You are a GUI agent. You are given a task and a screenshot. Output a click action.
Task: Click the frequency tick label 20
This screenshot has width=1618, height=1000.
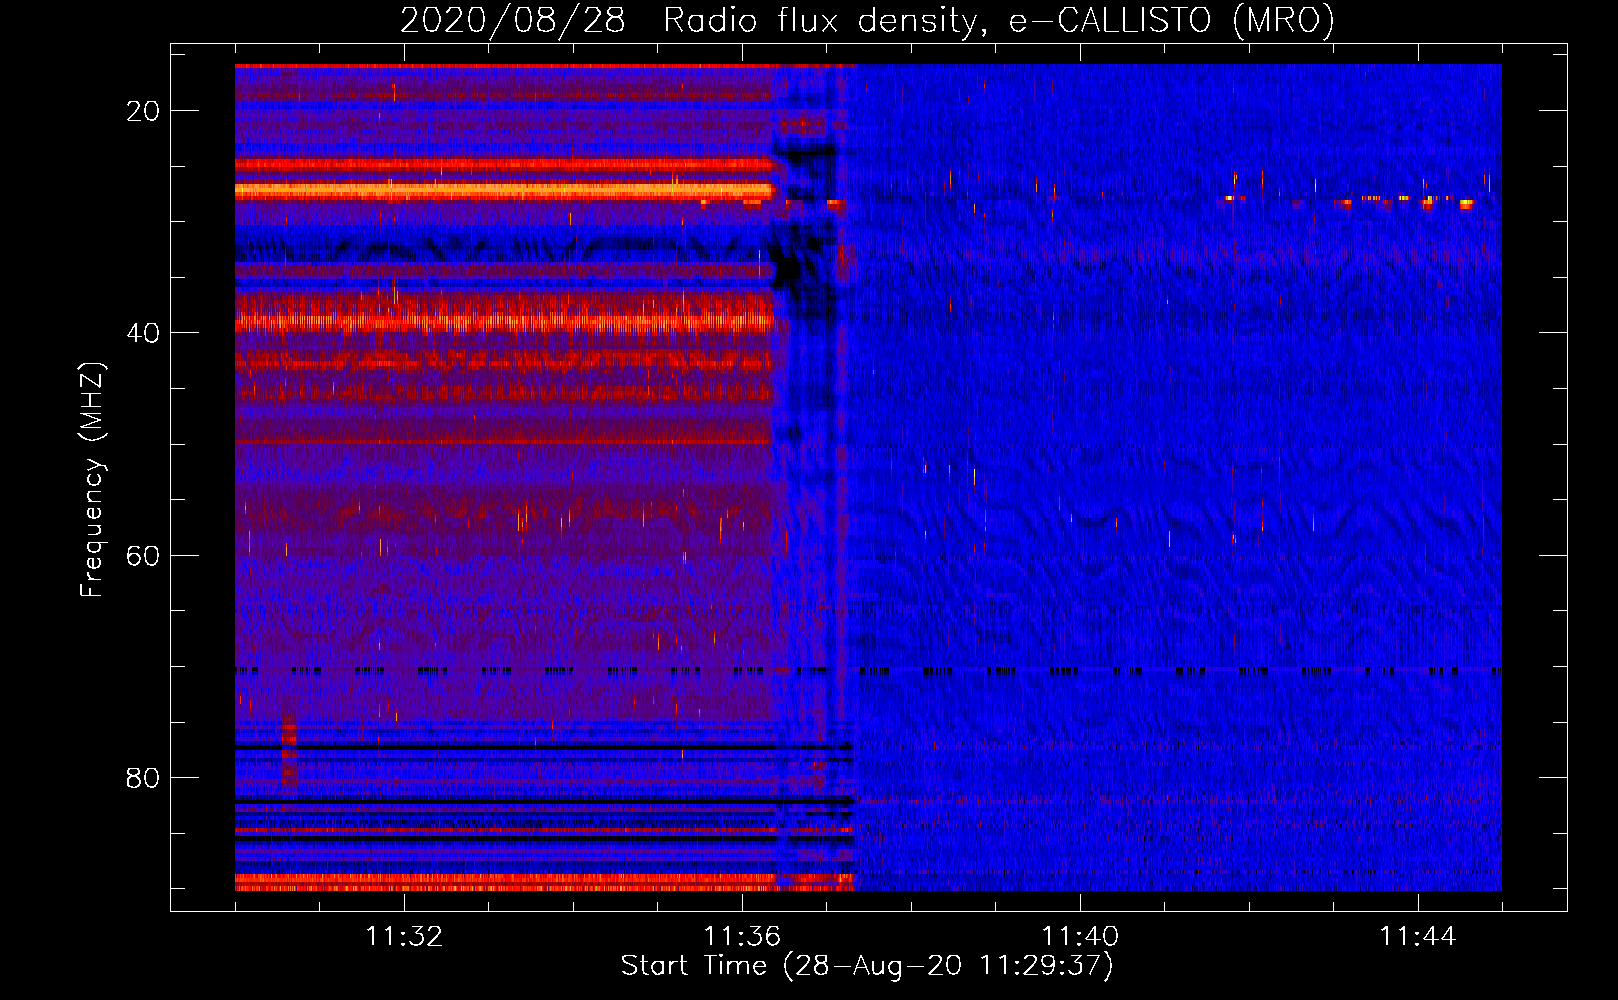pos(143,111)
